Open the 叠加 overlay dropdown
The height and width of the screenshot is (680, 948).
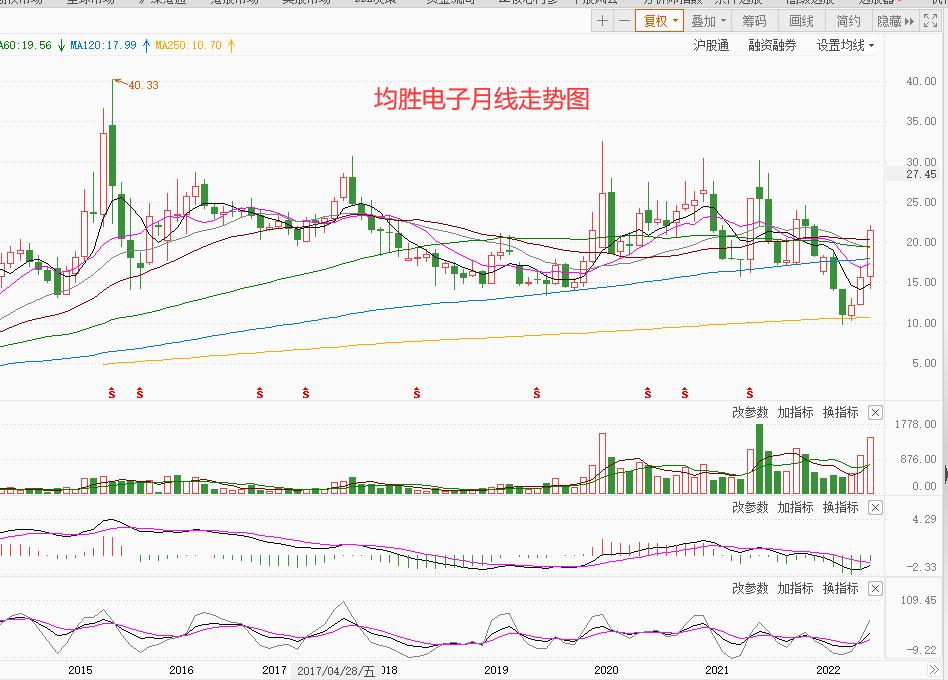[x=707, y=20]
